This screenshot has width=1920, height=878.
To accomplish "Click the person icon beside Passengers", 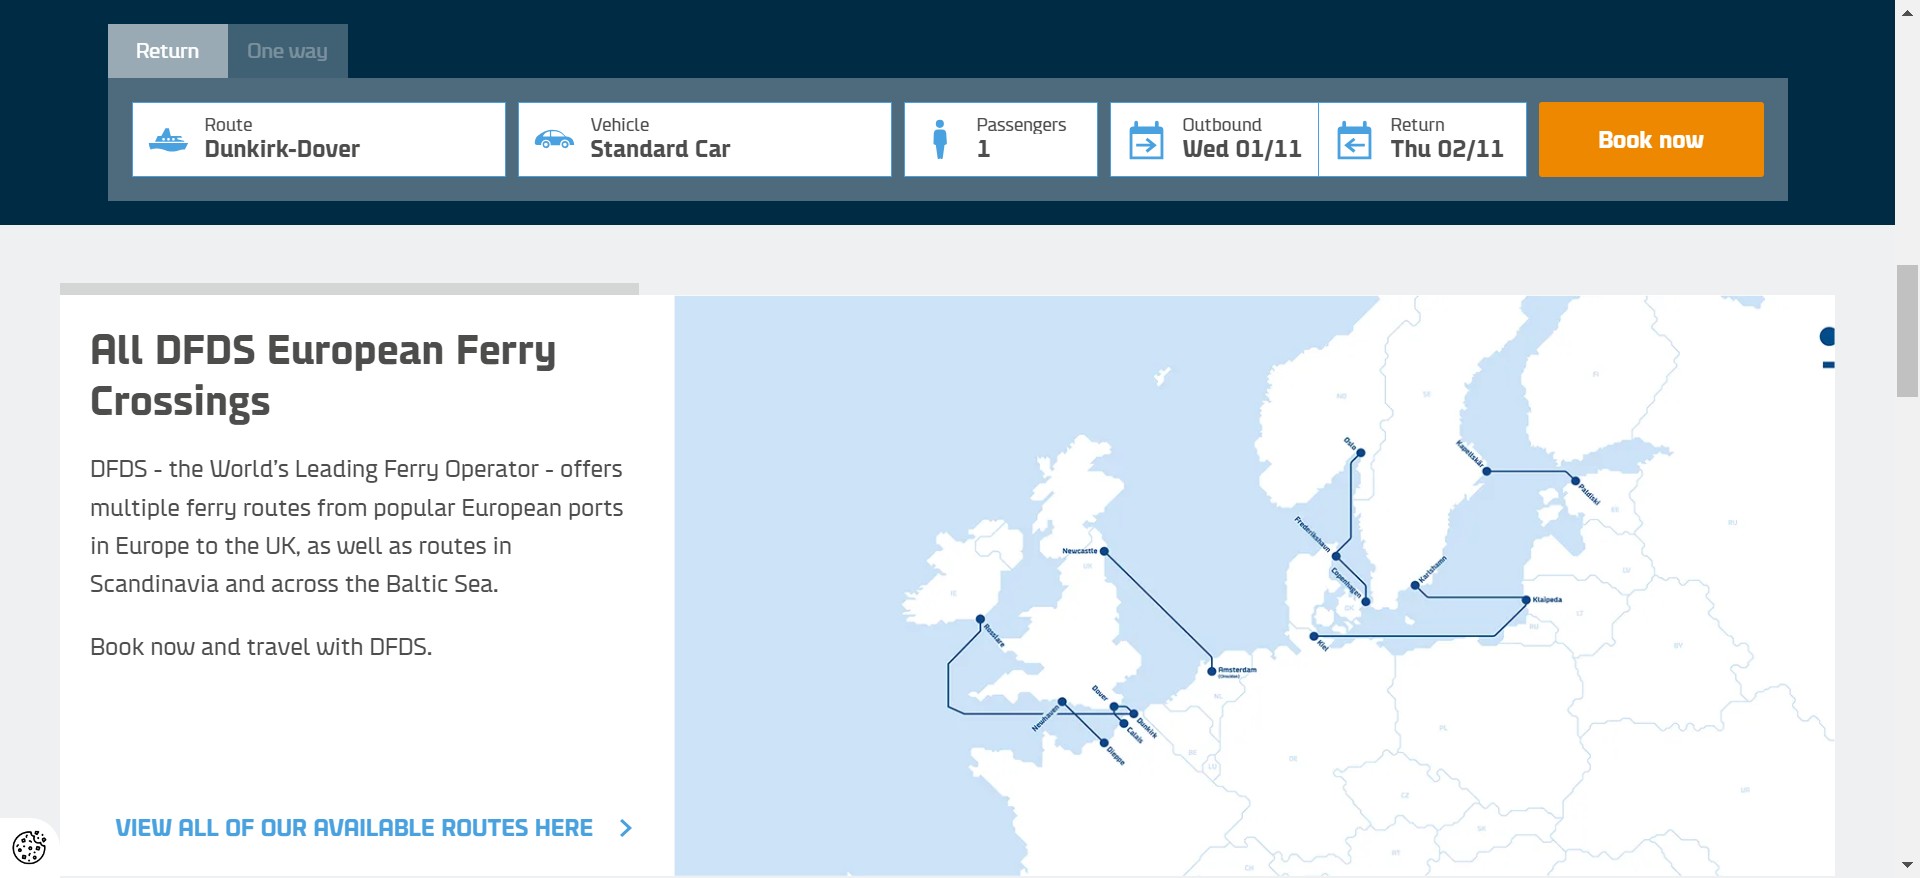I will [x=939, y=140].
